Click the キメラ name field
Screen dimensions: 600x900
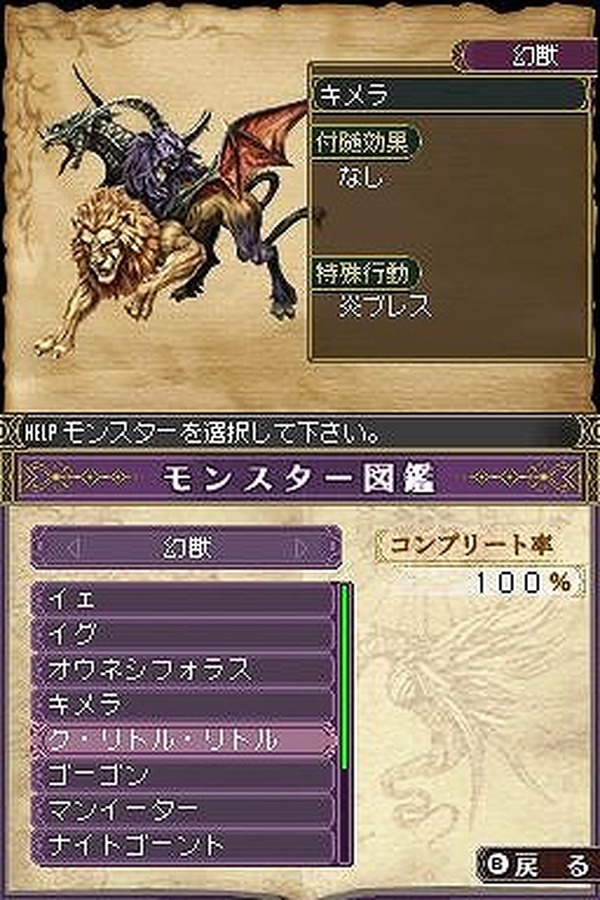[450, 94]
